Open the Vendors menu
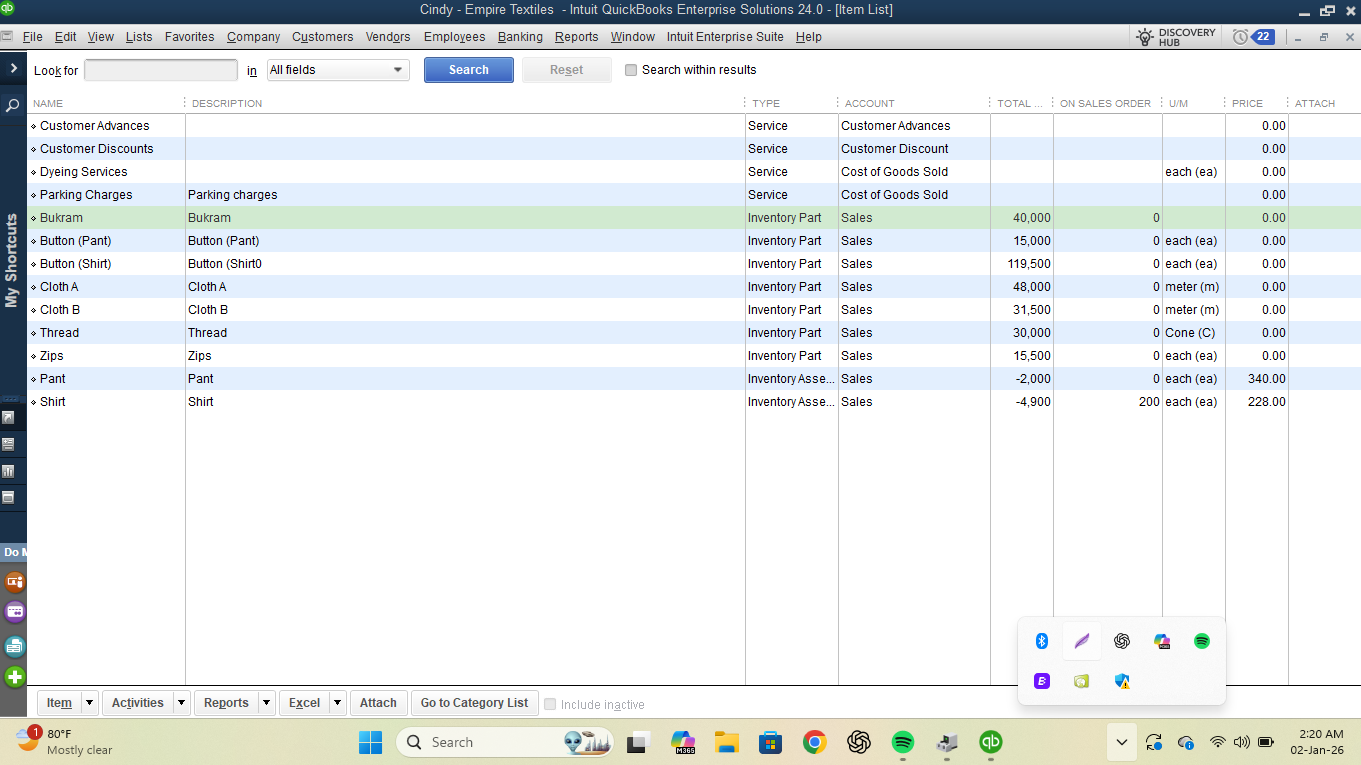 [x=388, y=37]
